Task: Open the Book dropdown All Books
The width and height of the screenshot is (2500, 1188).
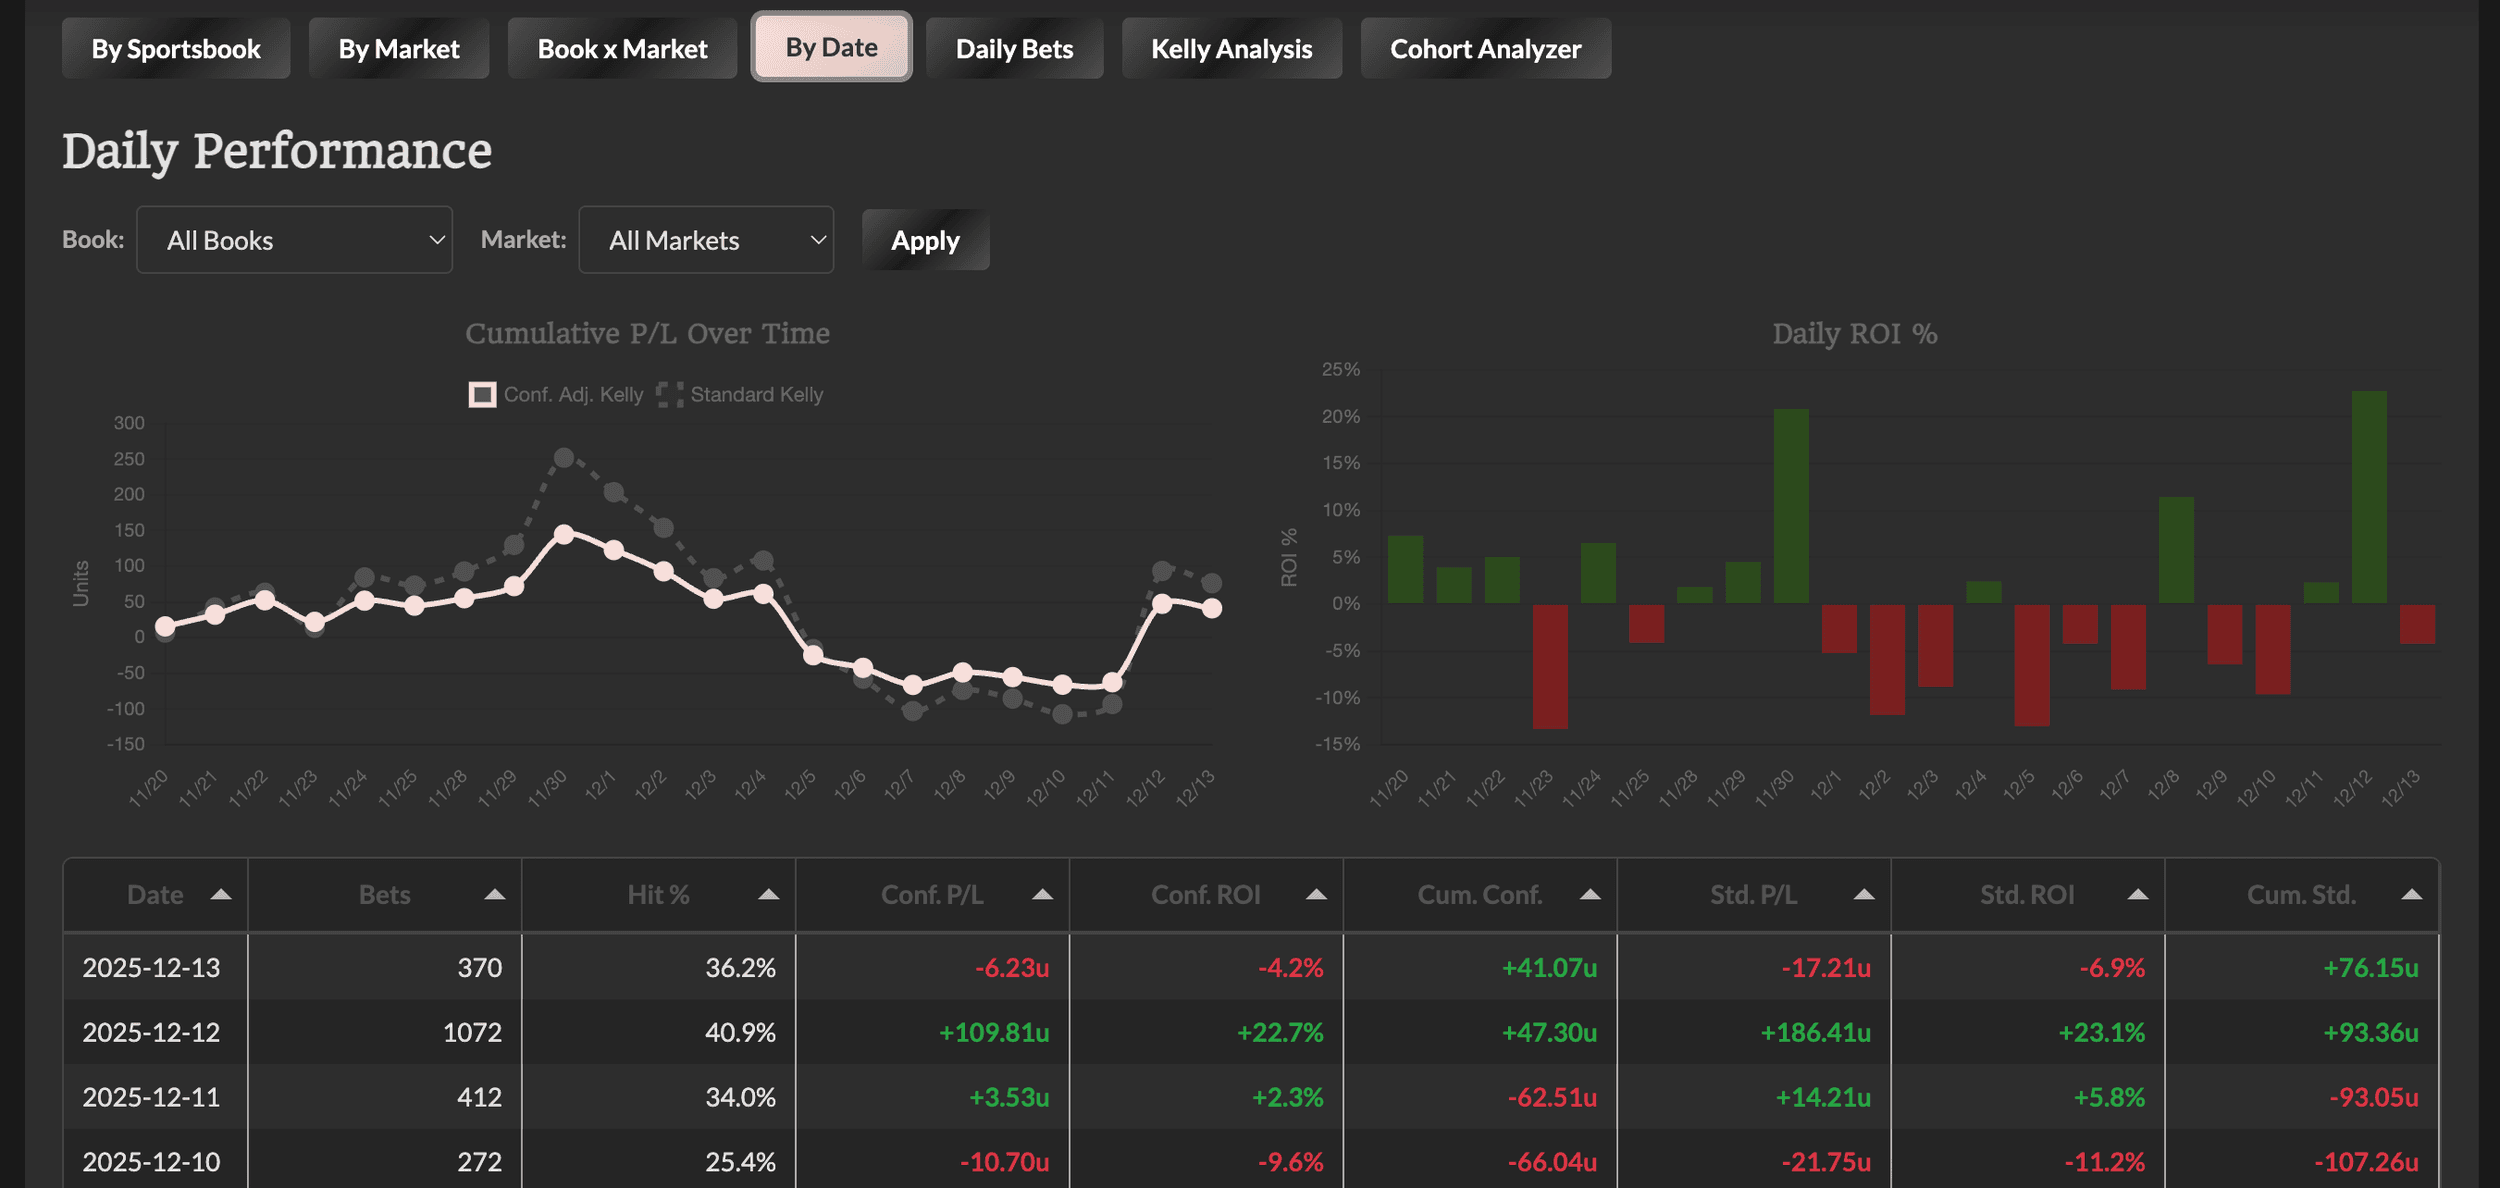Action: coord(294,240)
